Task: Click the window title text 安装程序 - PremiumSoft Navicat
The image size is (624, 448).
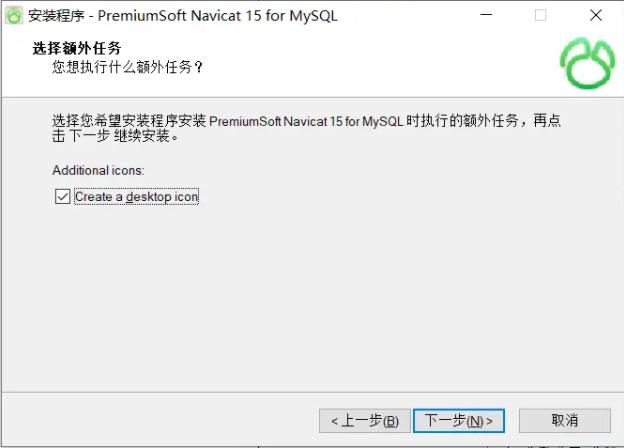Action: [183, 16]
